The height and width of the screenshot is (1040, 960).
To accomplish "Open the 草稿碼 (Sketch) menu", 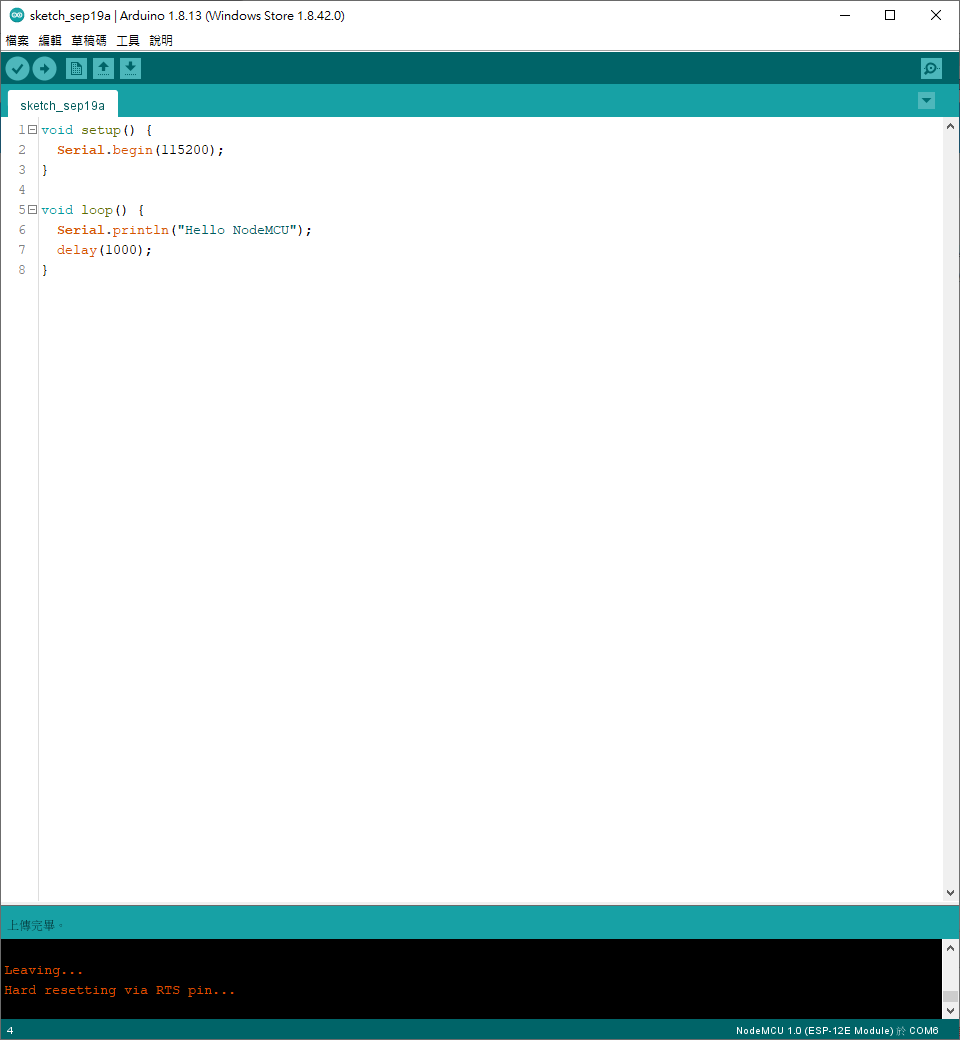I will [89, 40].
